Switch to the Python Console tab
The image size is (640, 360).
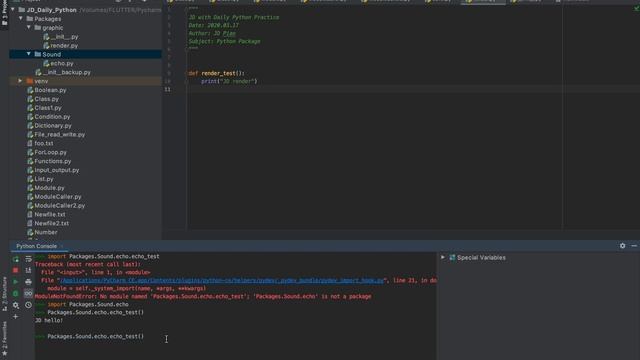[x=37, y=246]
